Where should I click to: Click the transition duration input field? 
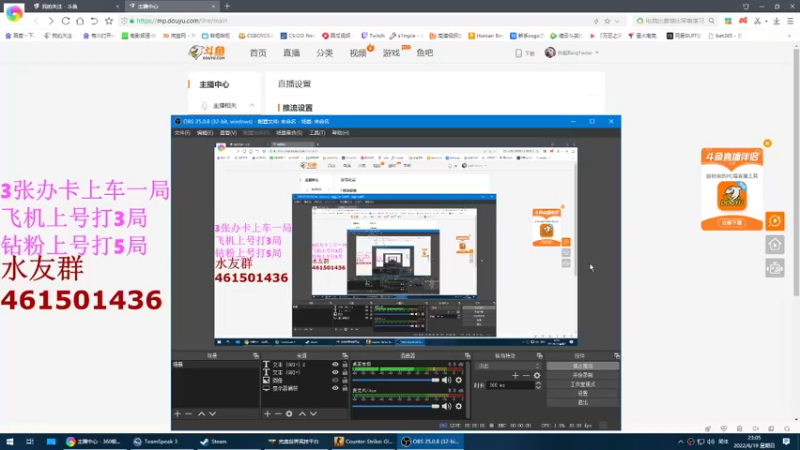click(511, 385)
